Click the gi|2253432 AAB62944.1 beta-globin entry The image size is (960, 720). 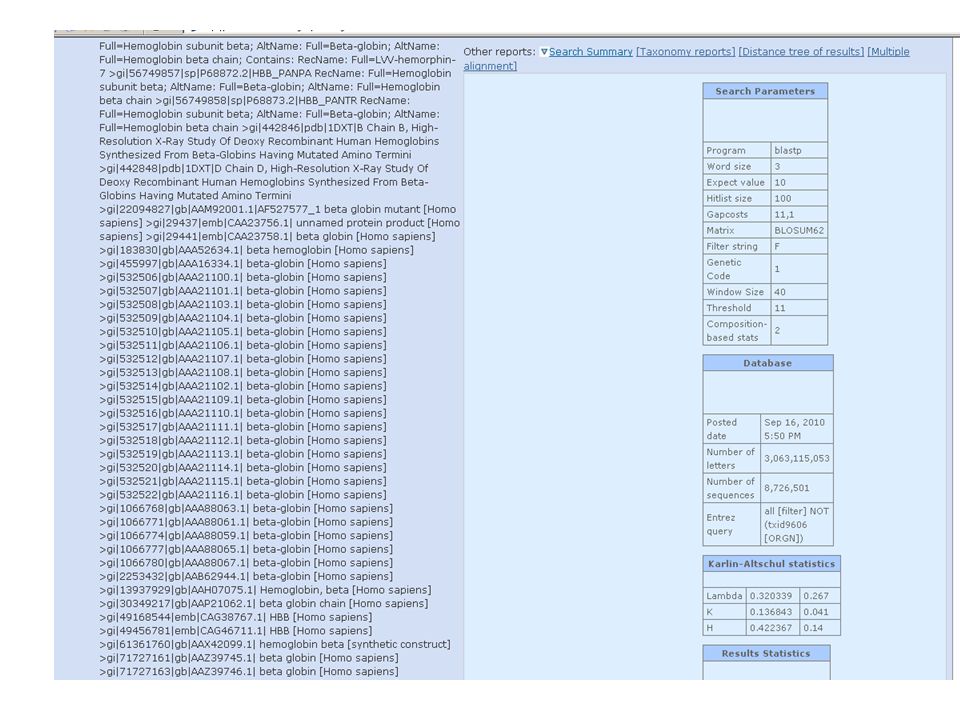coord(246,577)
